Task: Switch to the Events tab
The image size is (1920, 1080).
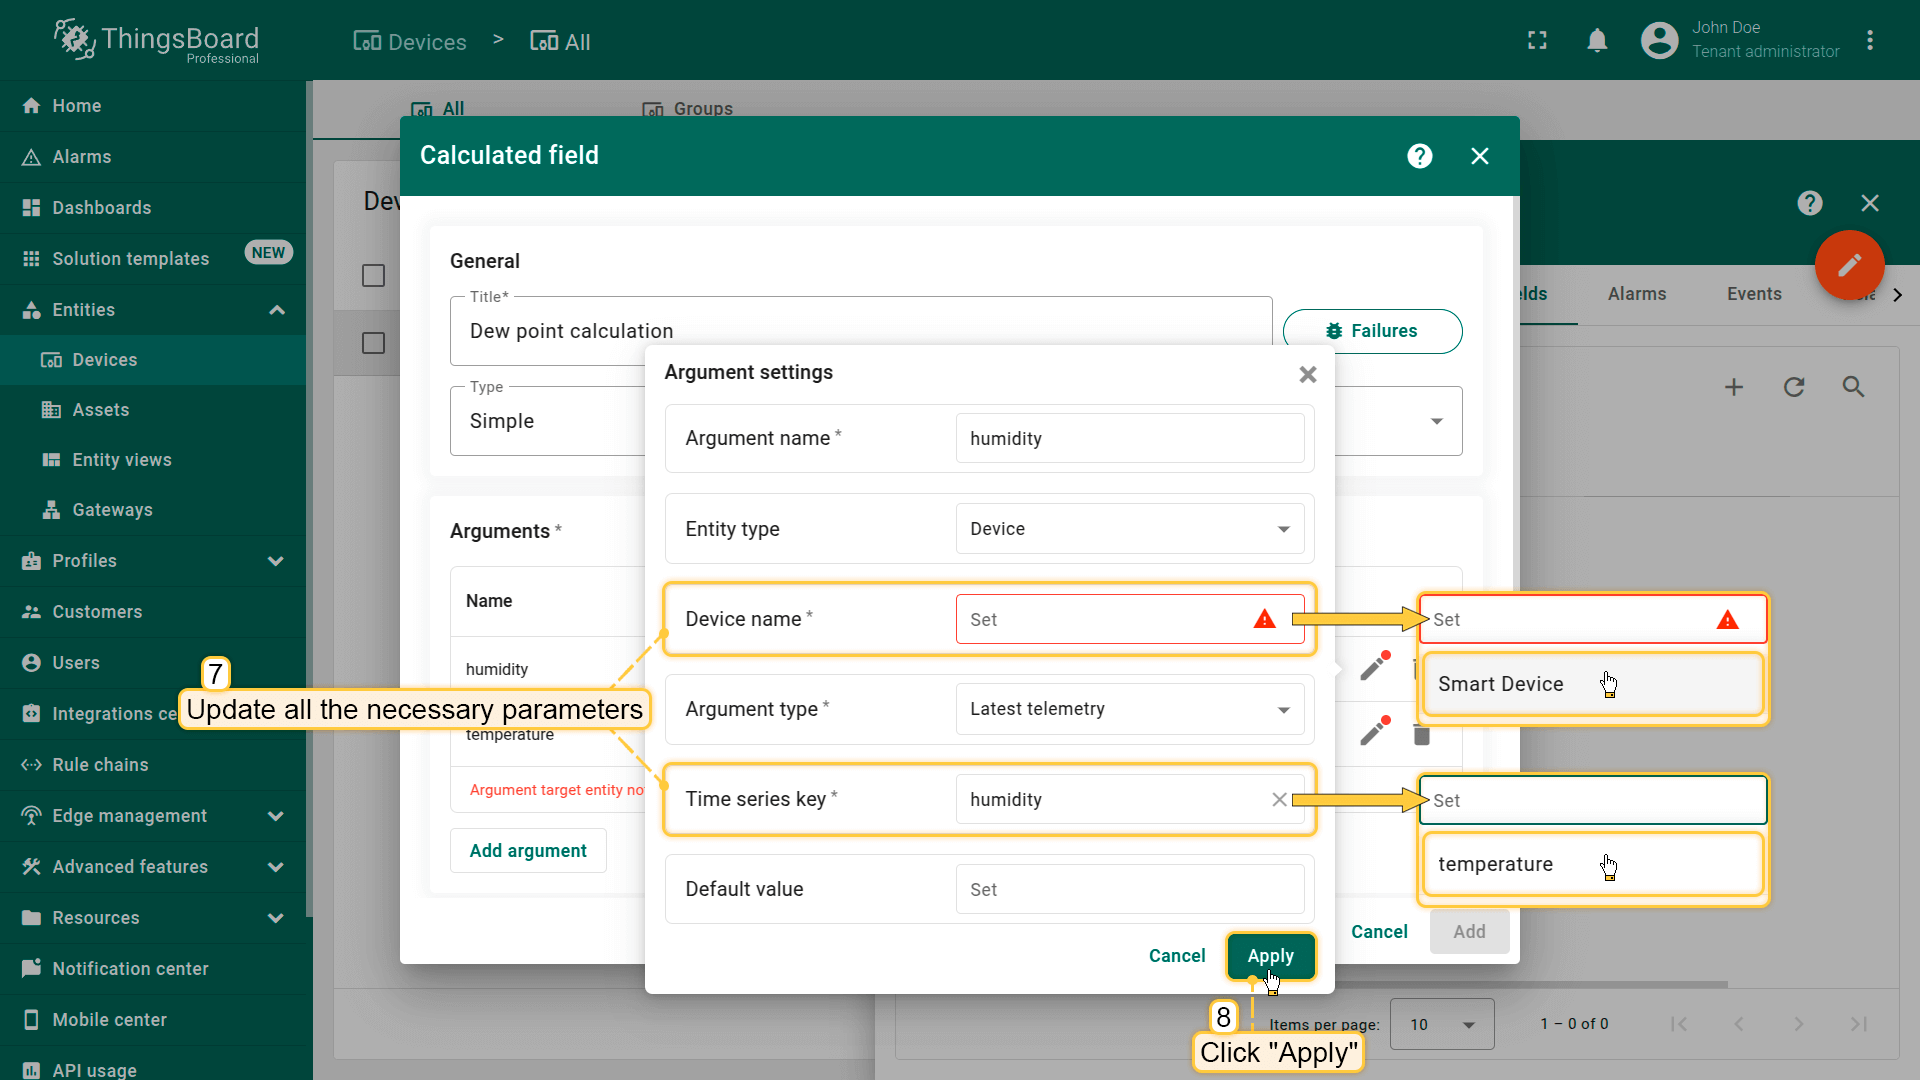Action: click(1753, 294)
